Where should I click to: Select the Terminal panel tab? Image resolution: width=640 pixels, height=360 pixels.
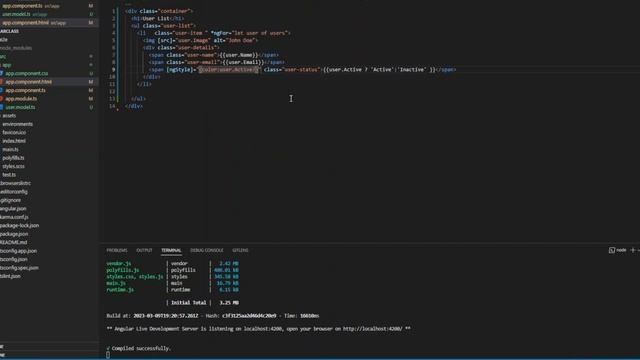click(171, 250)
